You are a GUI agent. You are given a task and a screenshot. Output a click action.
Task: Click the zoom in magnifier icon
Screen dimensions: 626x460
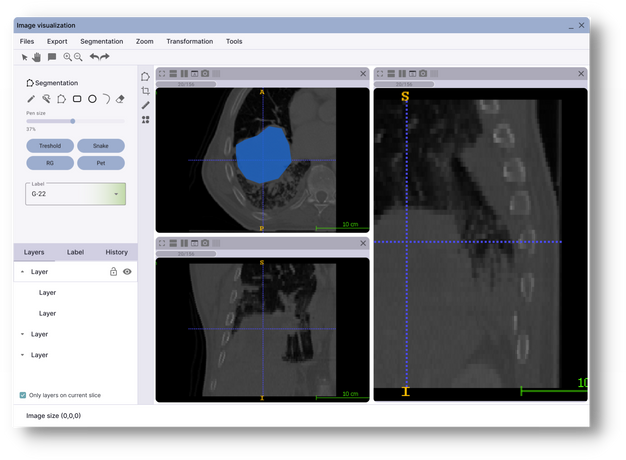pyautogui.click(x=67, y=57)
